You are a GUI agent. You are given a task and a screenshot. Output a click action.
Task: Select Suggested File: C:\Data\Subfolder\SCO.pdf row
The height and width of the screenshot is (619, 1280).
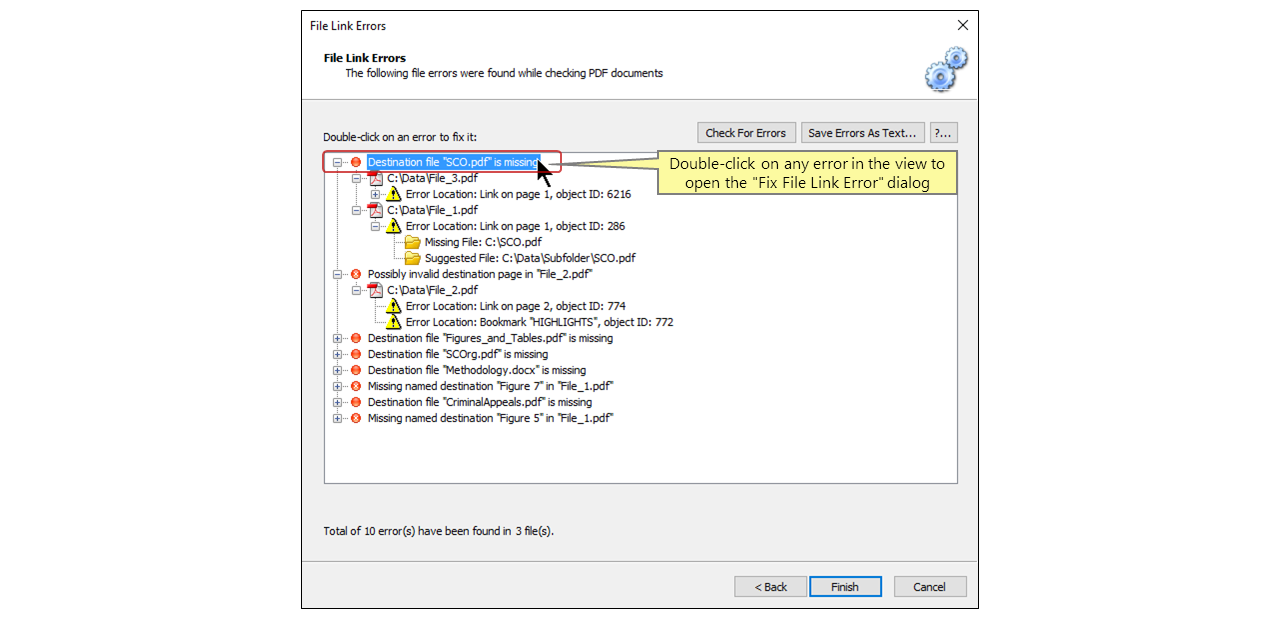coord(530,258)
